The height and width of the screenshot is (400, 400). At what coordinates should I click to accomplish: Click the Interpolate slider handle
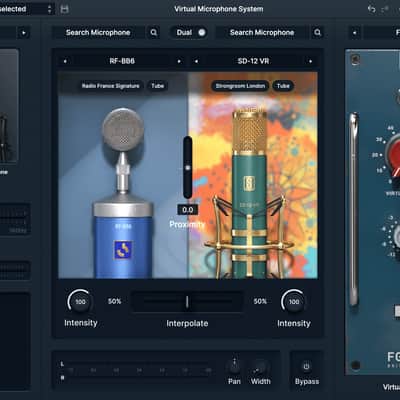point(187,302)
